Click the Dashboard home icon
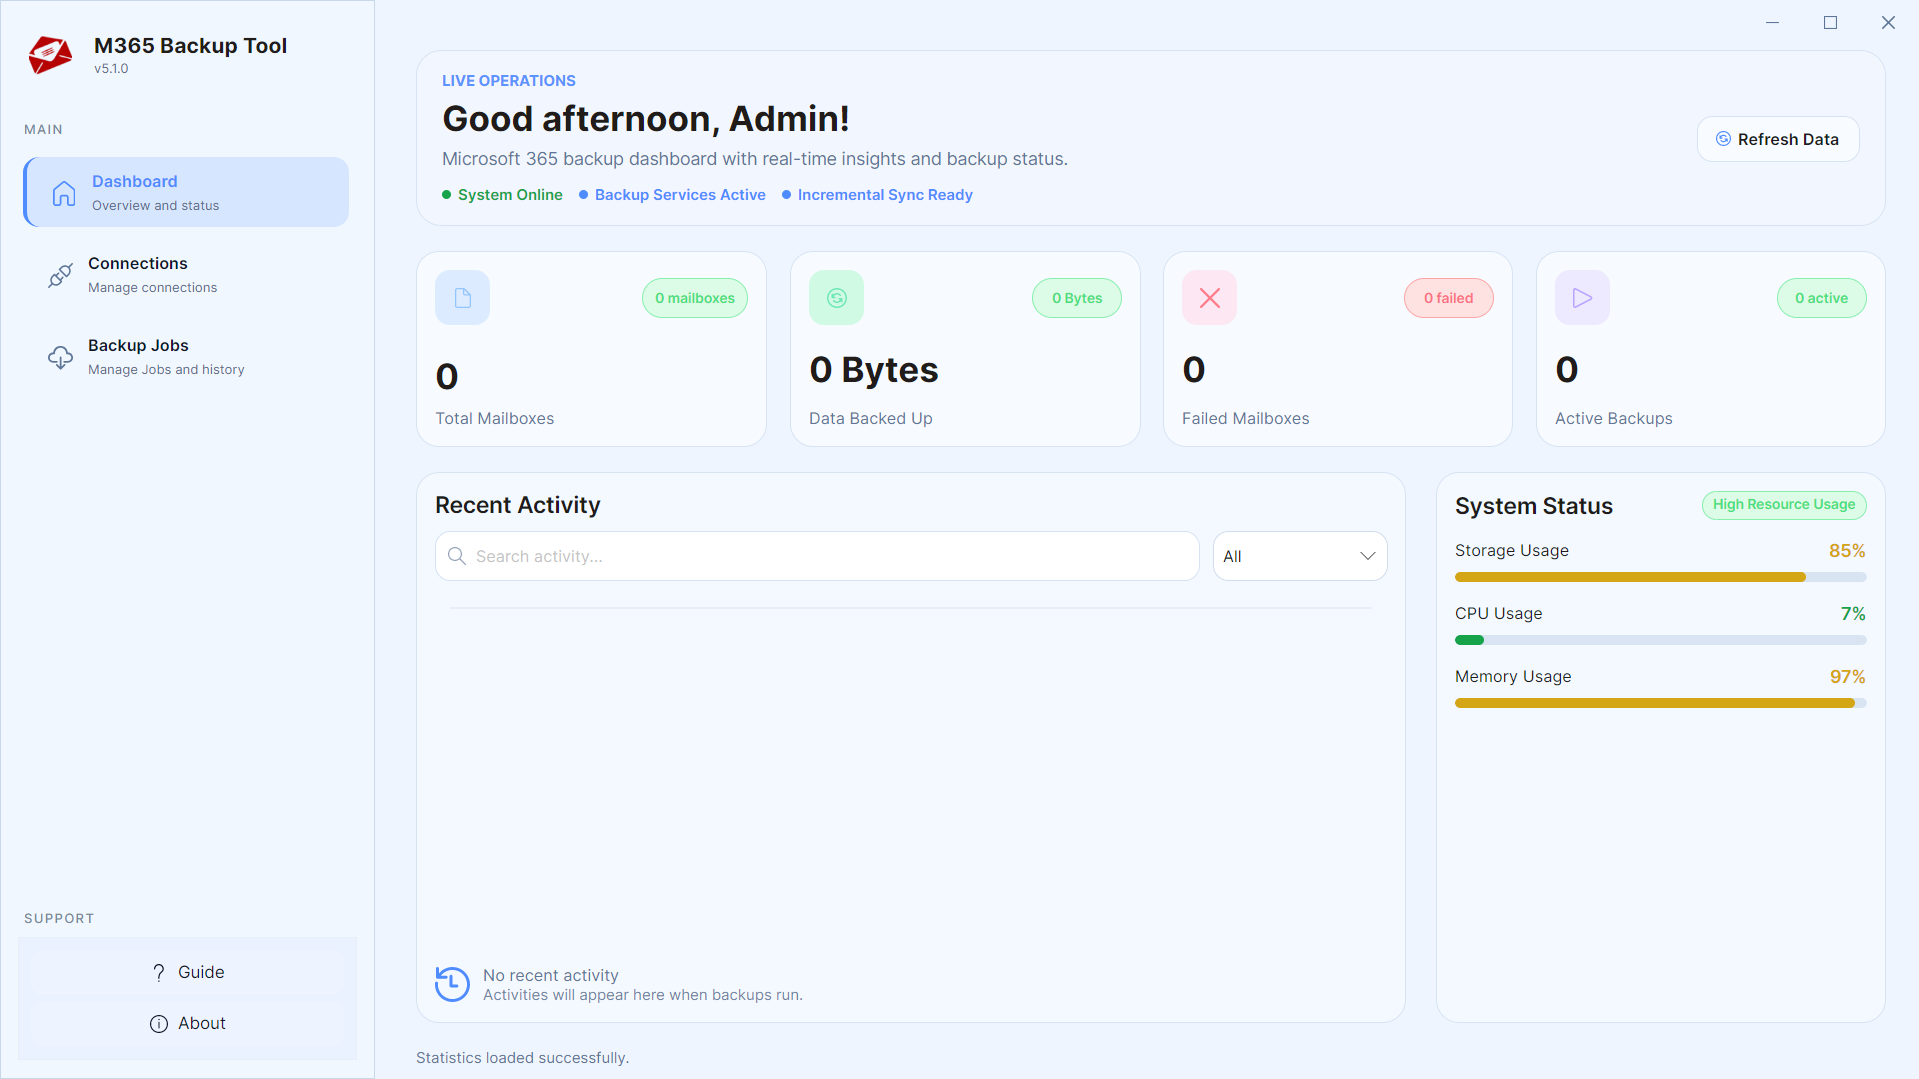 [64, 193]
